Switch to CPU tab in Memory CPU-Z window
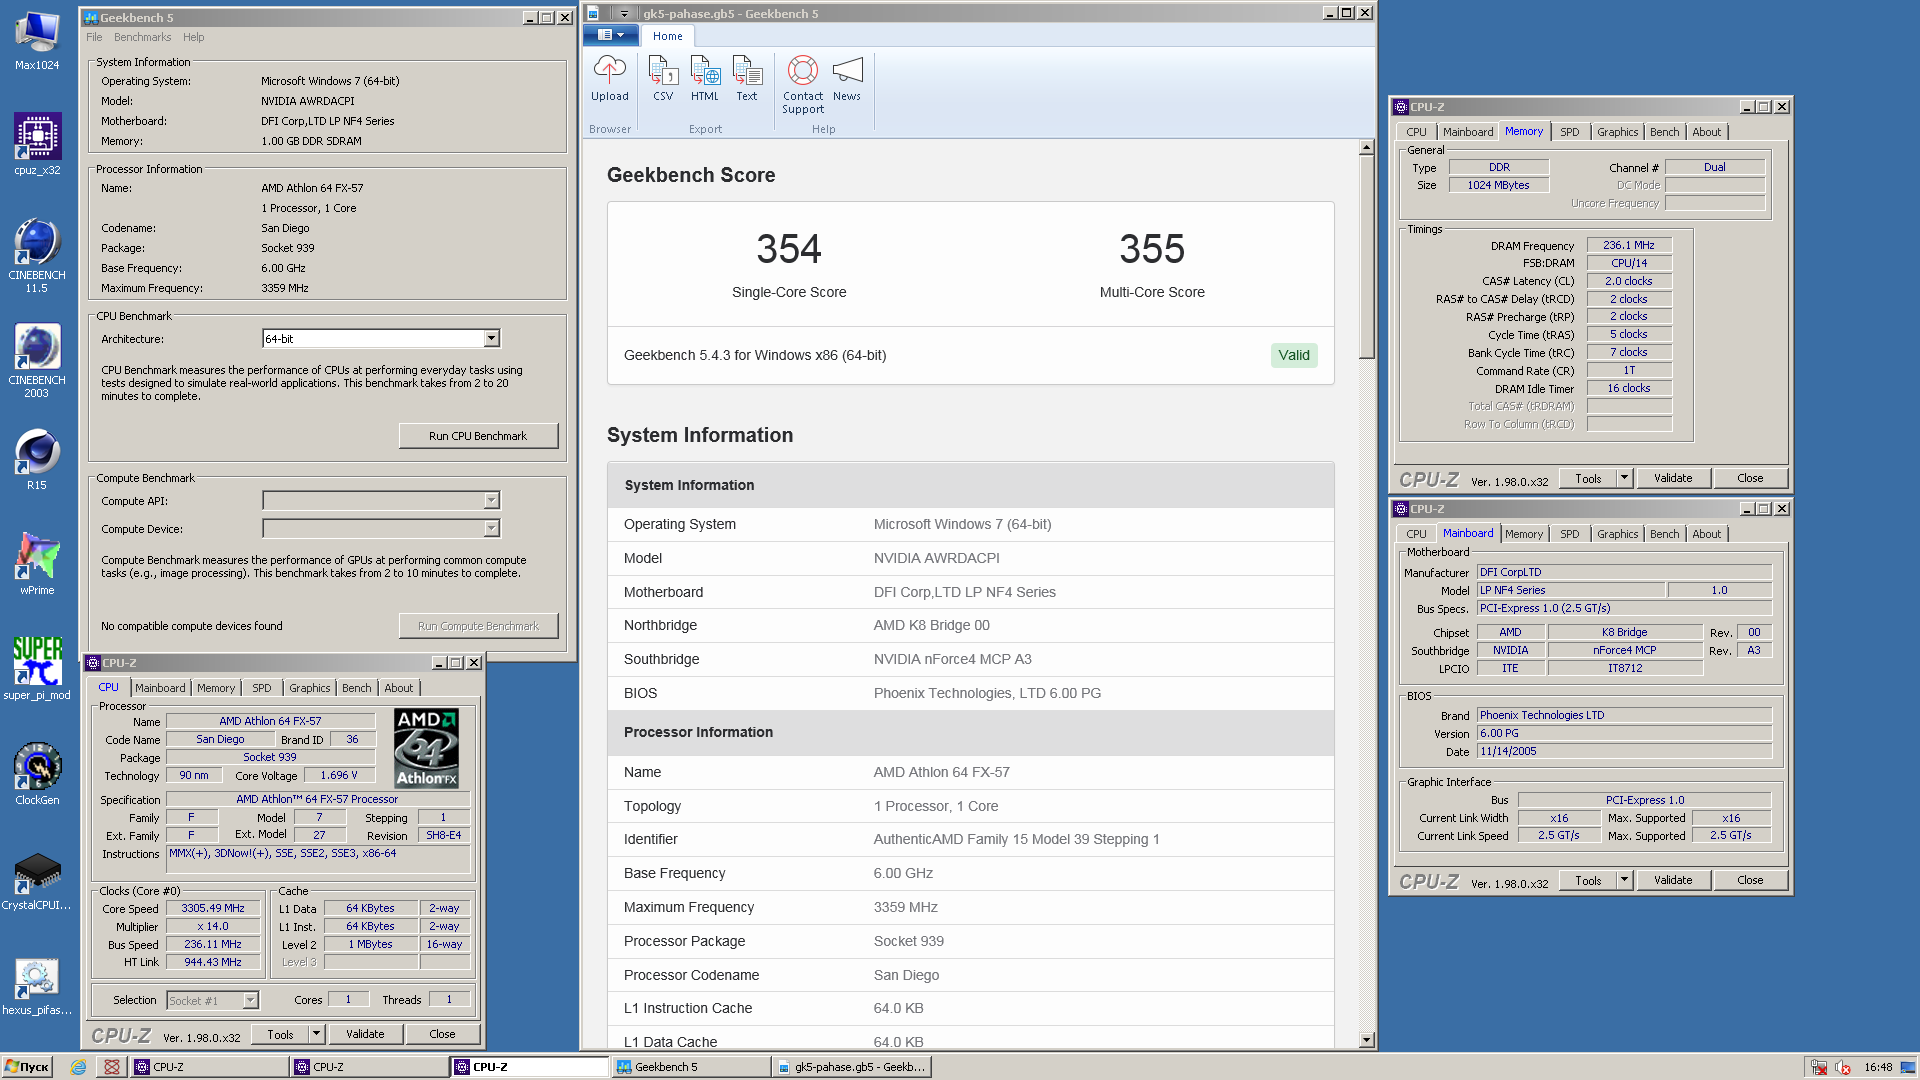 pyautogui.click(x=1416, y=132)
